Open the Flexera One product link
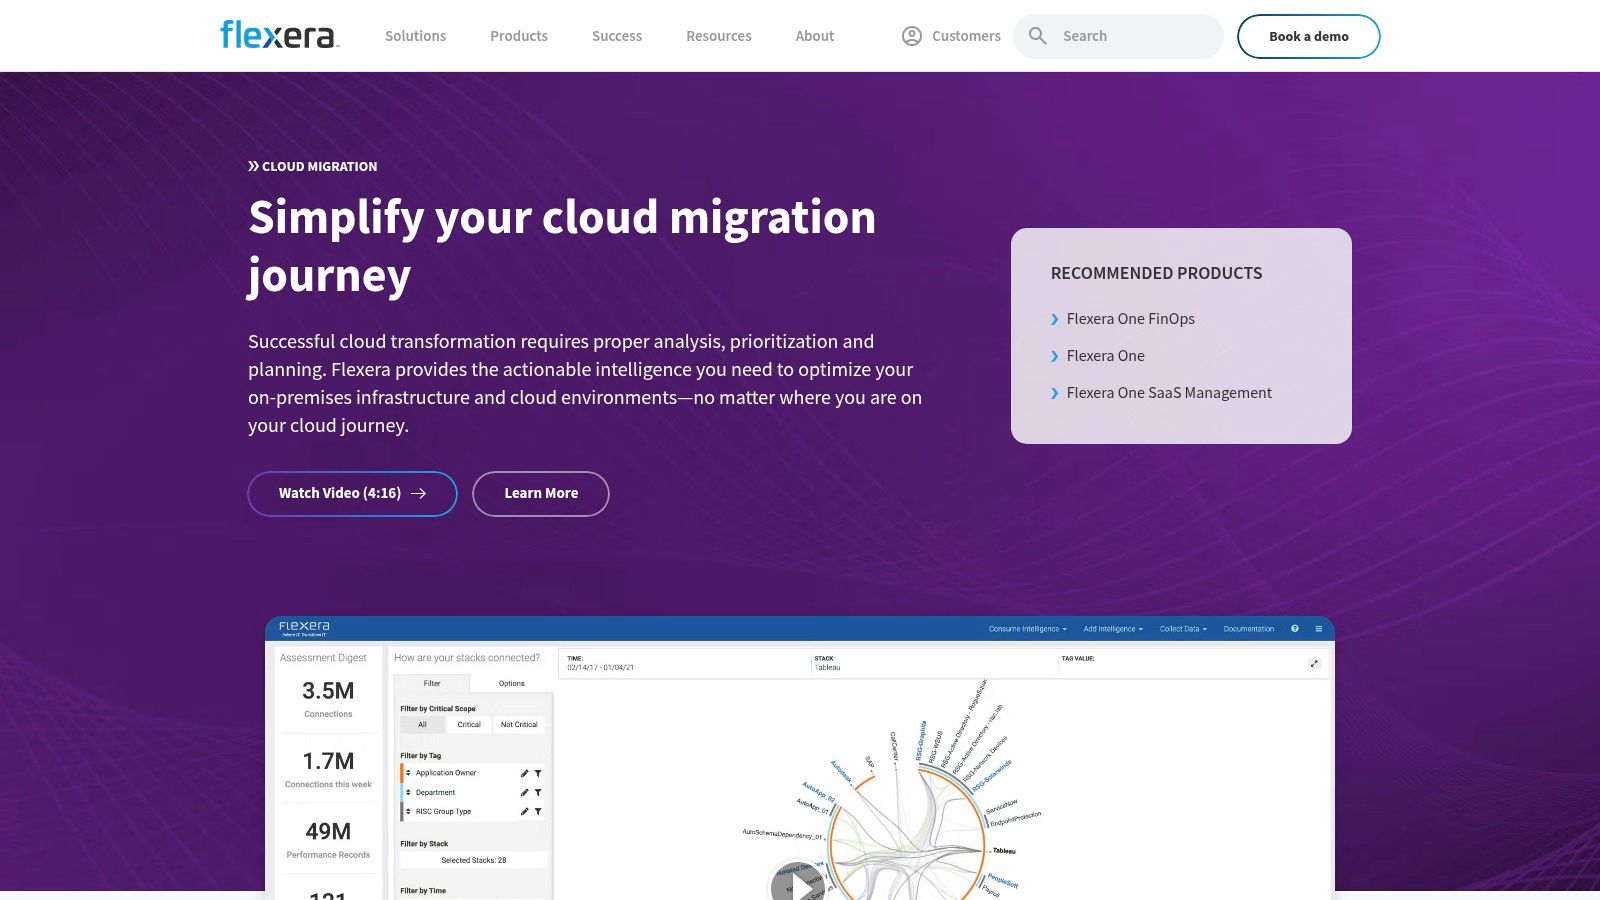This screenshot has height=900, width=1600. coord(1106,356)
